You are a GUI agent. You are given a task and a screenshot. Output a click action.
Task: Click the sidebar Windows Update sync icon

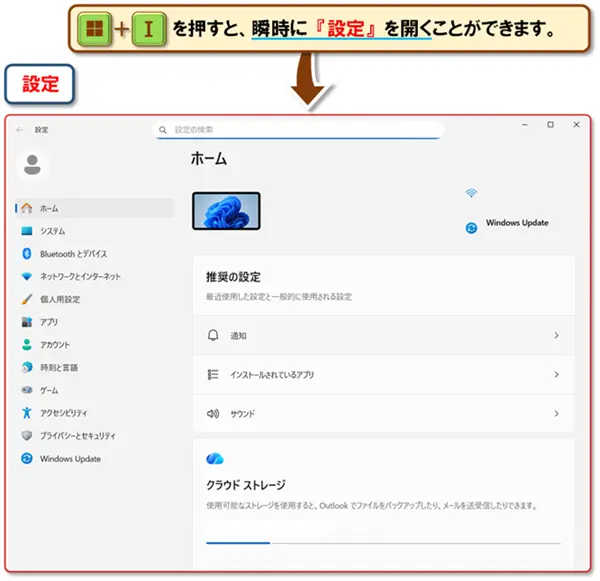tap(27, 459)
